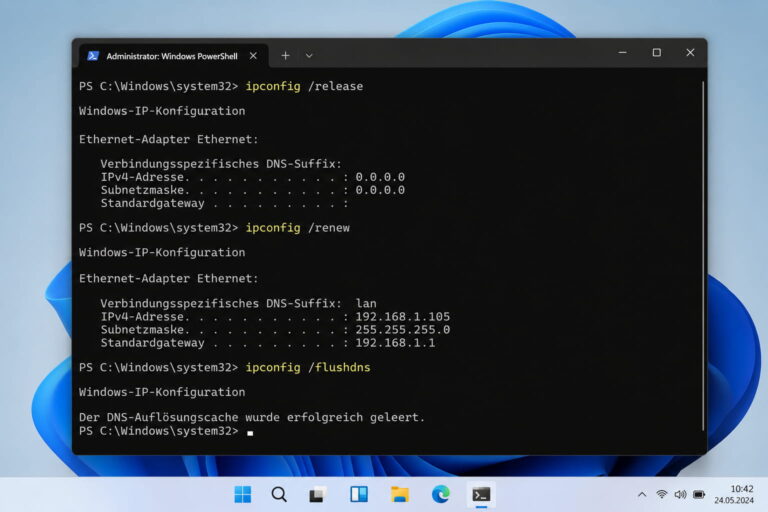The image size is (768, 512).
Task: Click the DNS suffix value 'lan'
Action: 366,303
